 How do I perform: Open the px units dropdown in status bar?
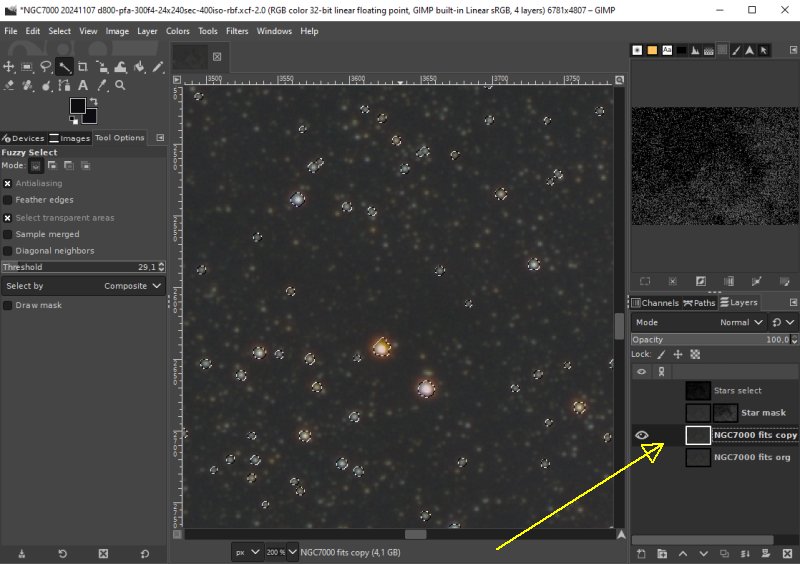[247, 552]
